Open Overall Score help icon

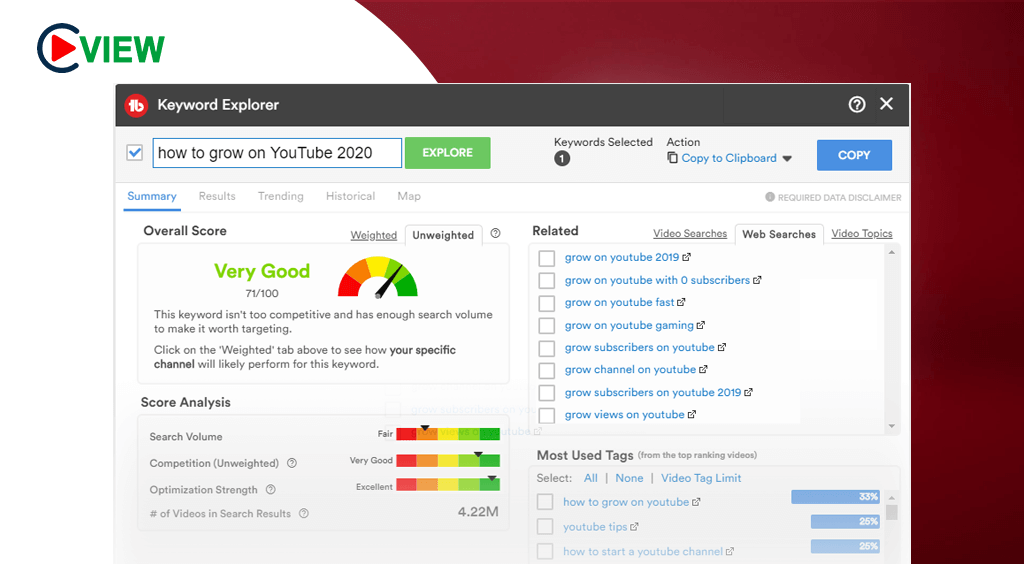pos(496,233)
